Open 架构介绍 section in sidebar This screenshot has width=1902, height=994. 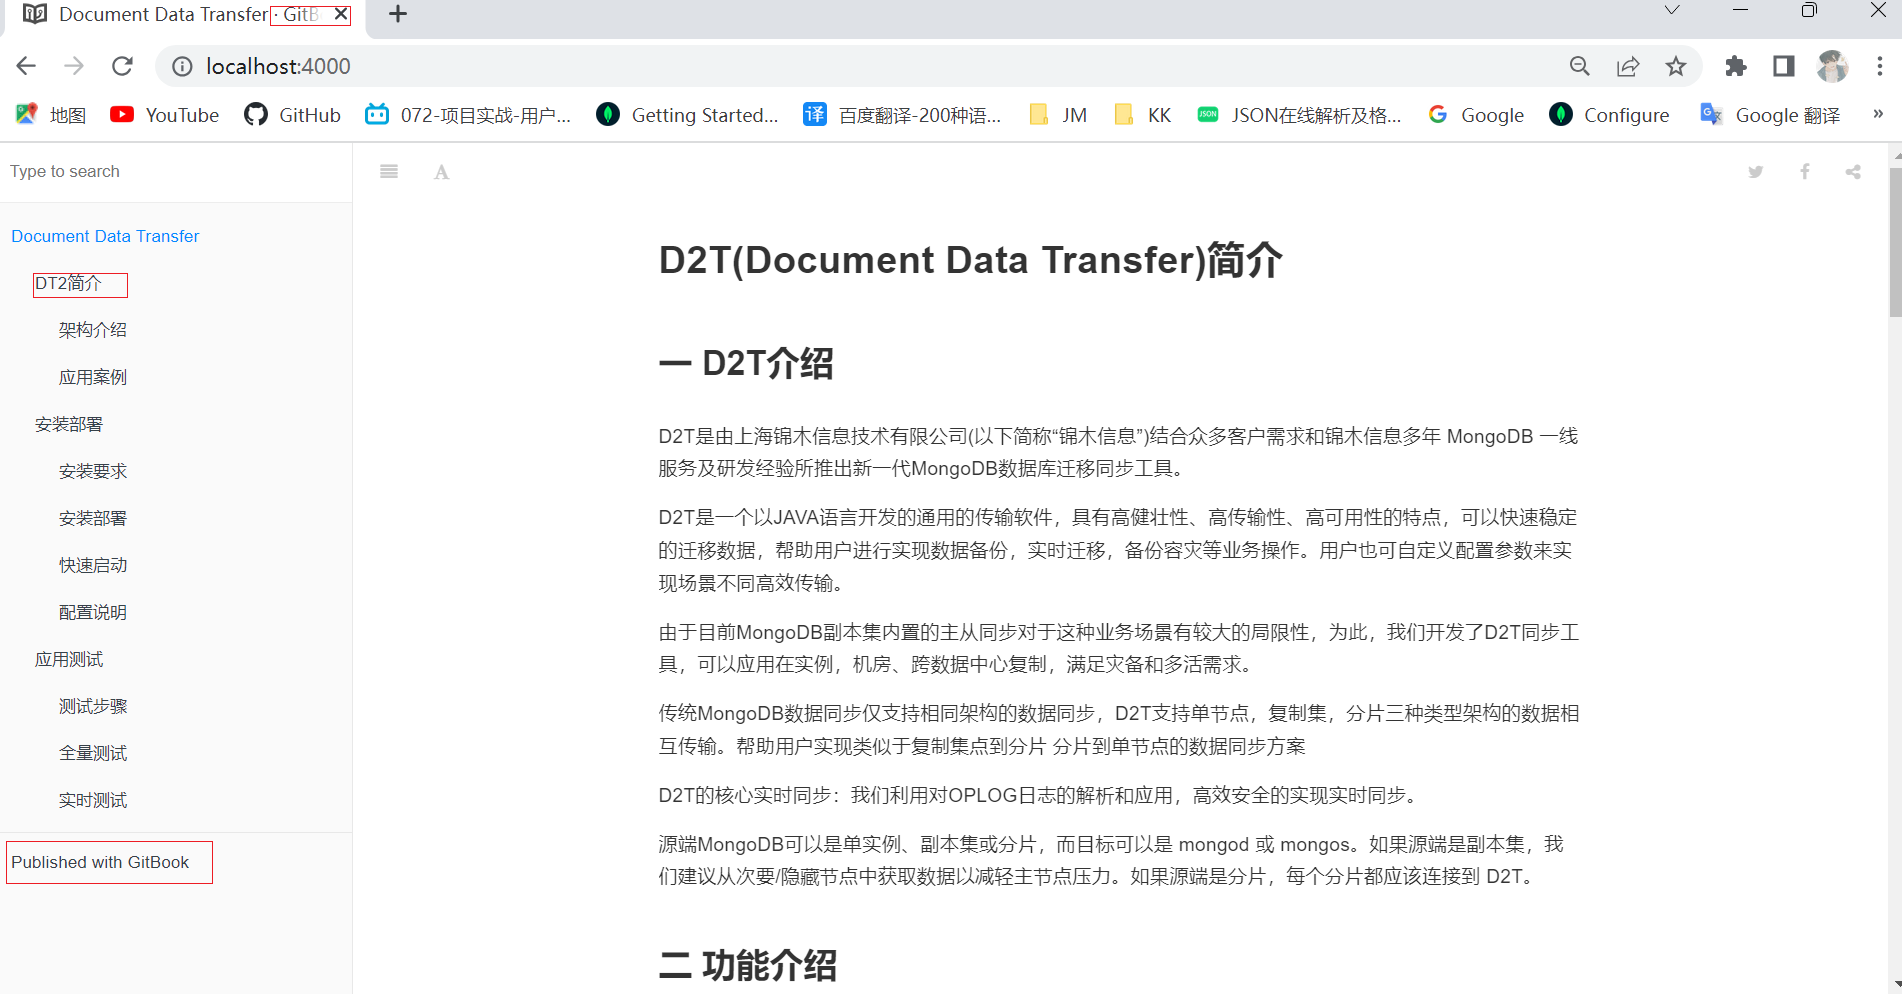coord(93,330)
